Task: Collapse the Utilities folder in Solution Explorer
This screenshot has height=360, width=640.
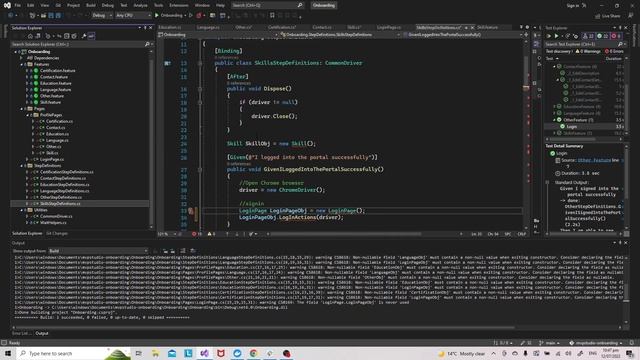Action: click(x=22, y=210)
